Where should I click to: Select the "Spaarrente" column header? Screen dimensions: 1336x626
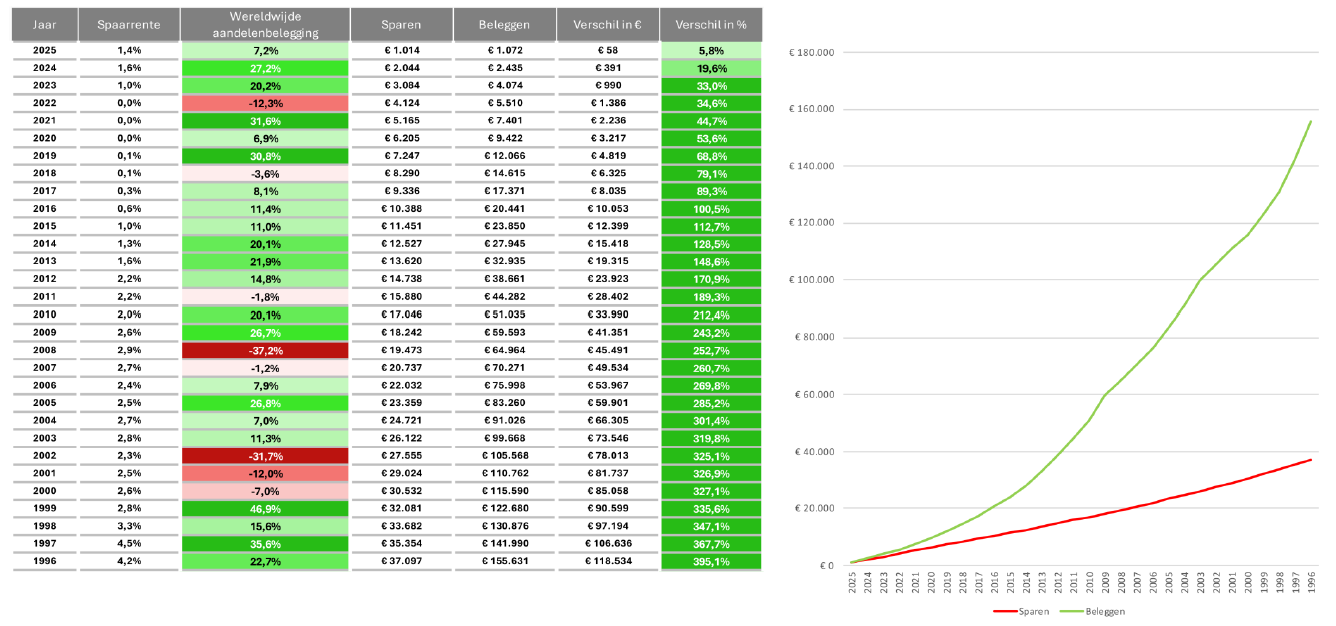pyautogui.click(x=129, y=24)
